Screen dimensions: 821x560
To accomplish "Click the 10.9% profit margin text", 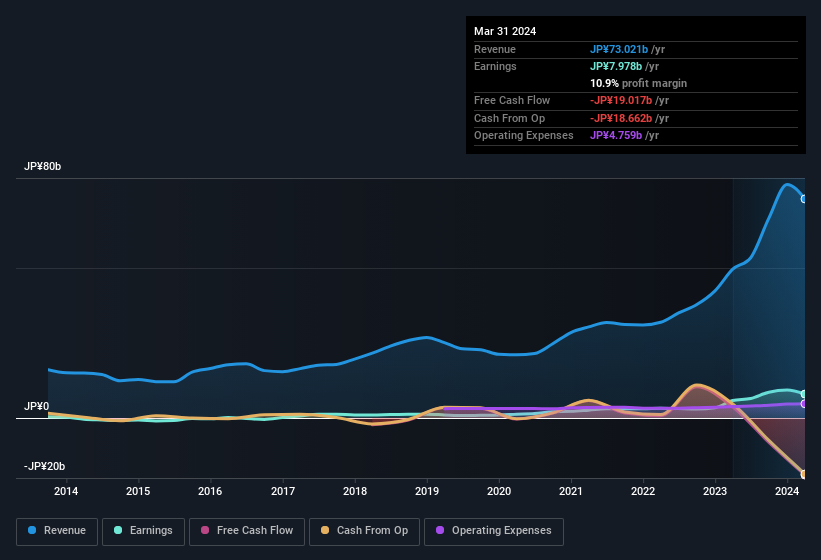I will [638, 83].
